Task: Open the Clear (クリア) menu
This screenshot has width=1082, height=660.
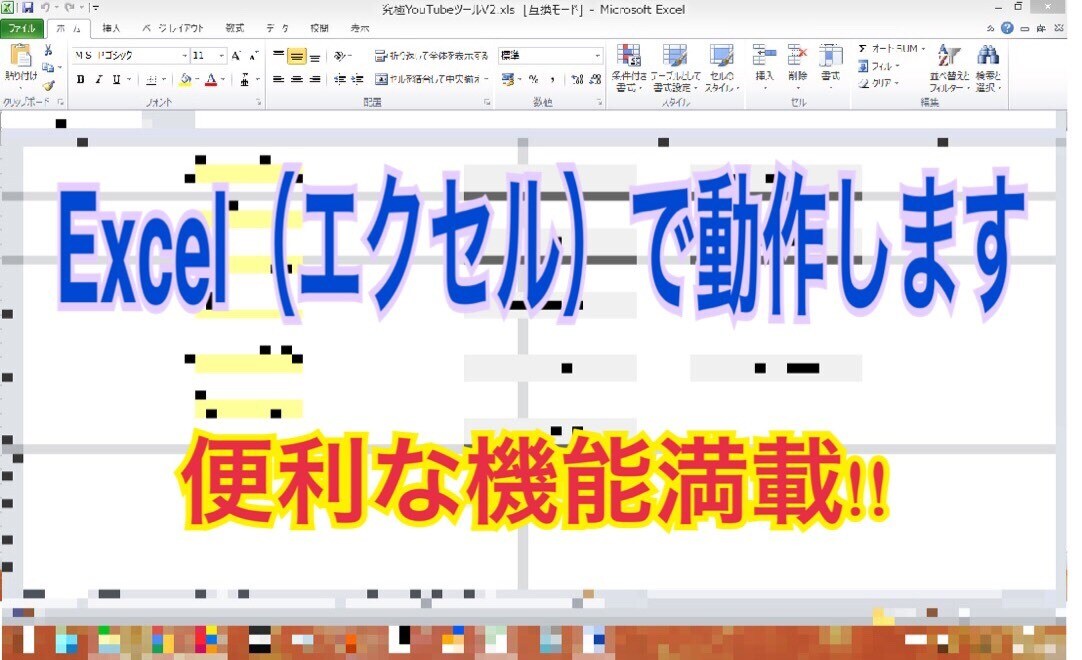Action: pyautogui.click(x=878, y=83)
